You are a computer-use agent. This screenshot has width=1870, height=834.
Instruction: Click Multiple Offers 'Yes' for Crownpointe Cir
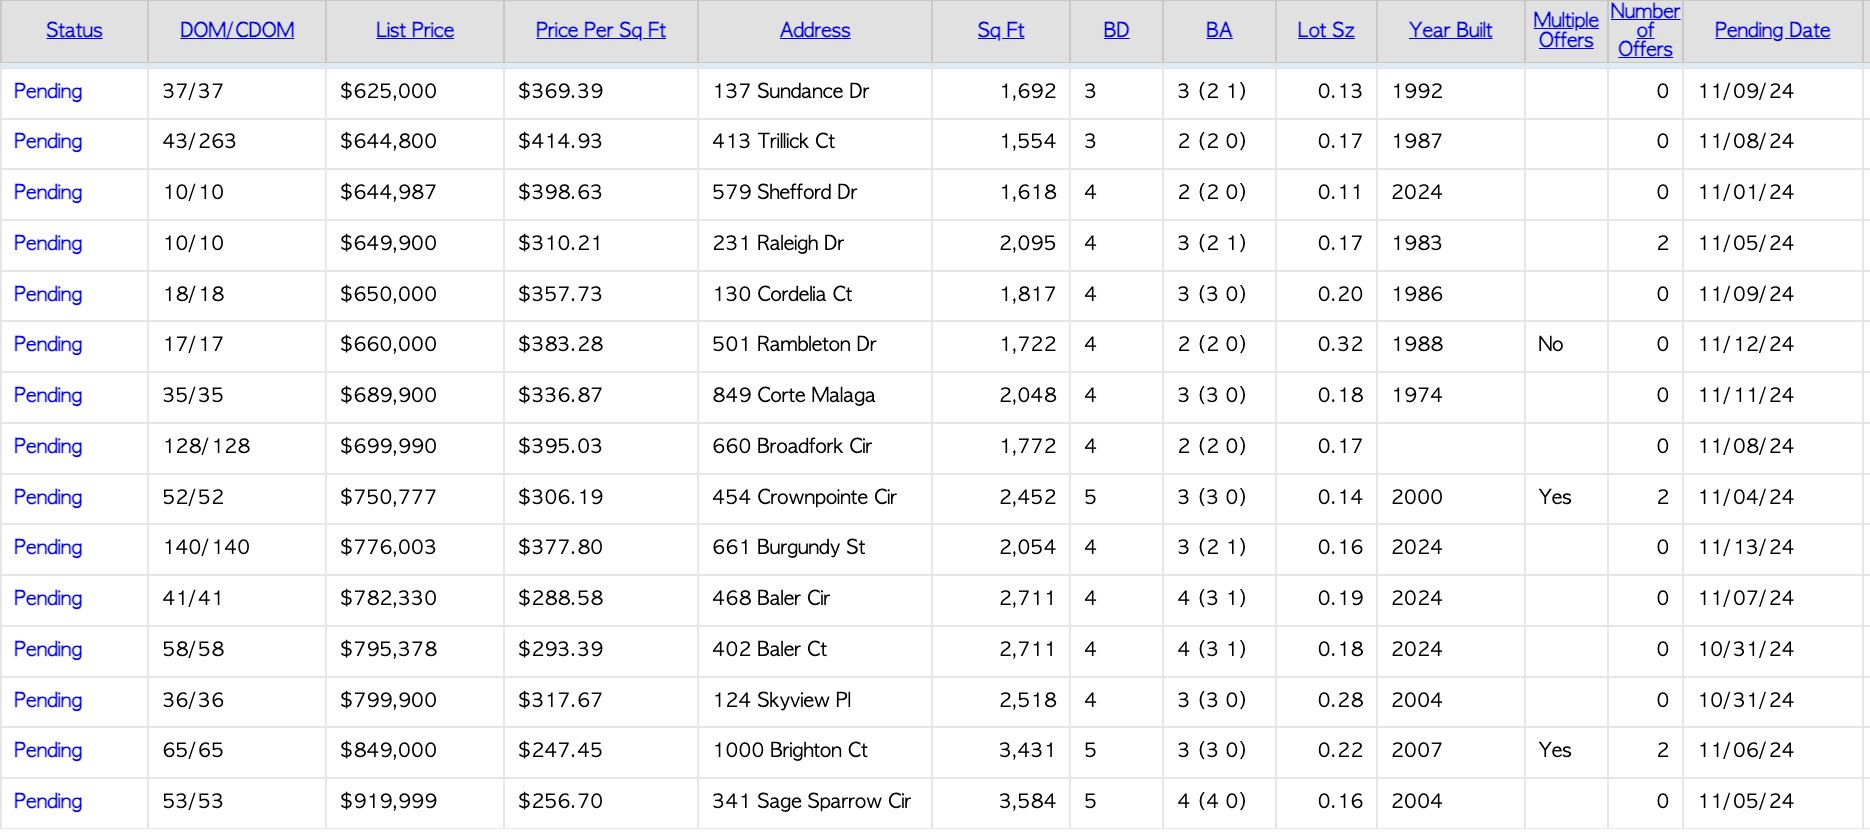click(1555, 497)
